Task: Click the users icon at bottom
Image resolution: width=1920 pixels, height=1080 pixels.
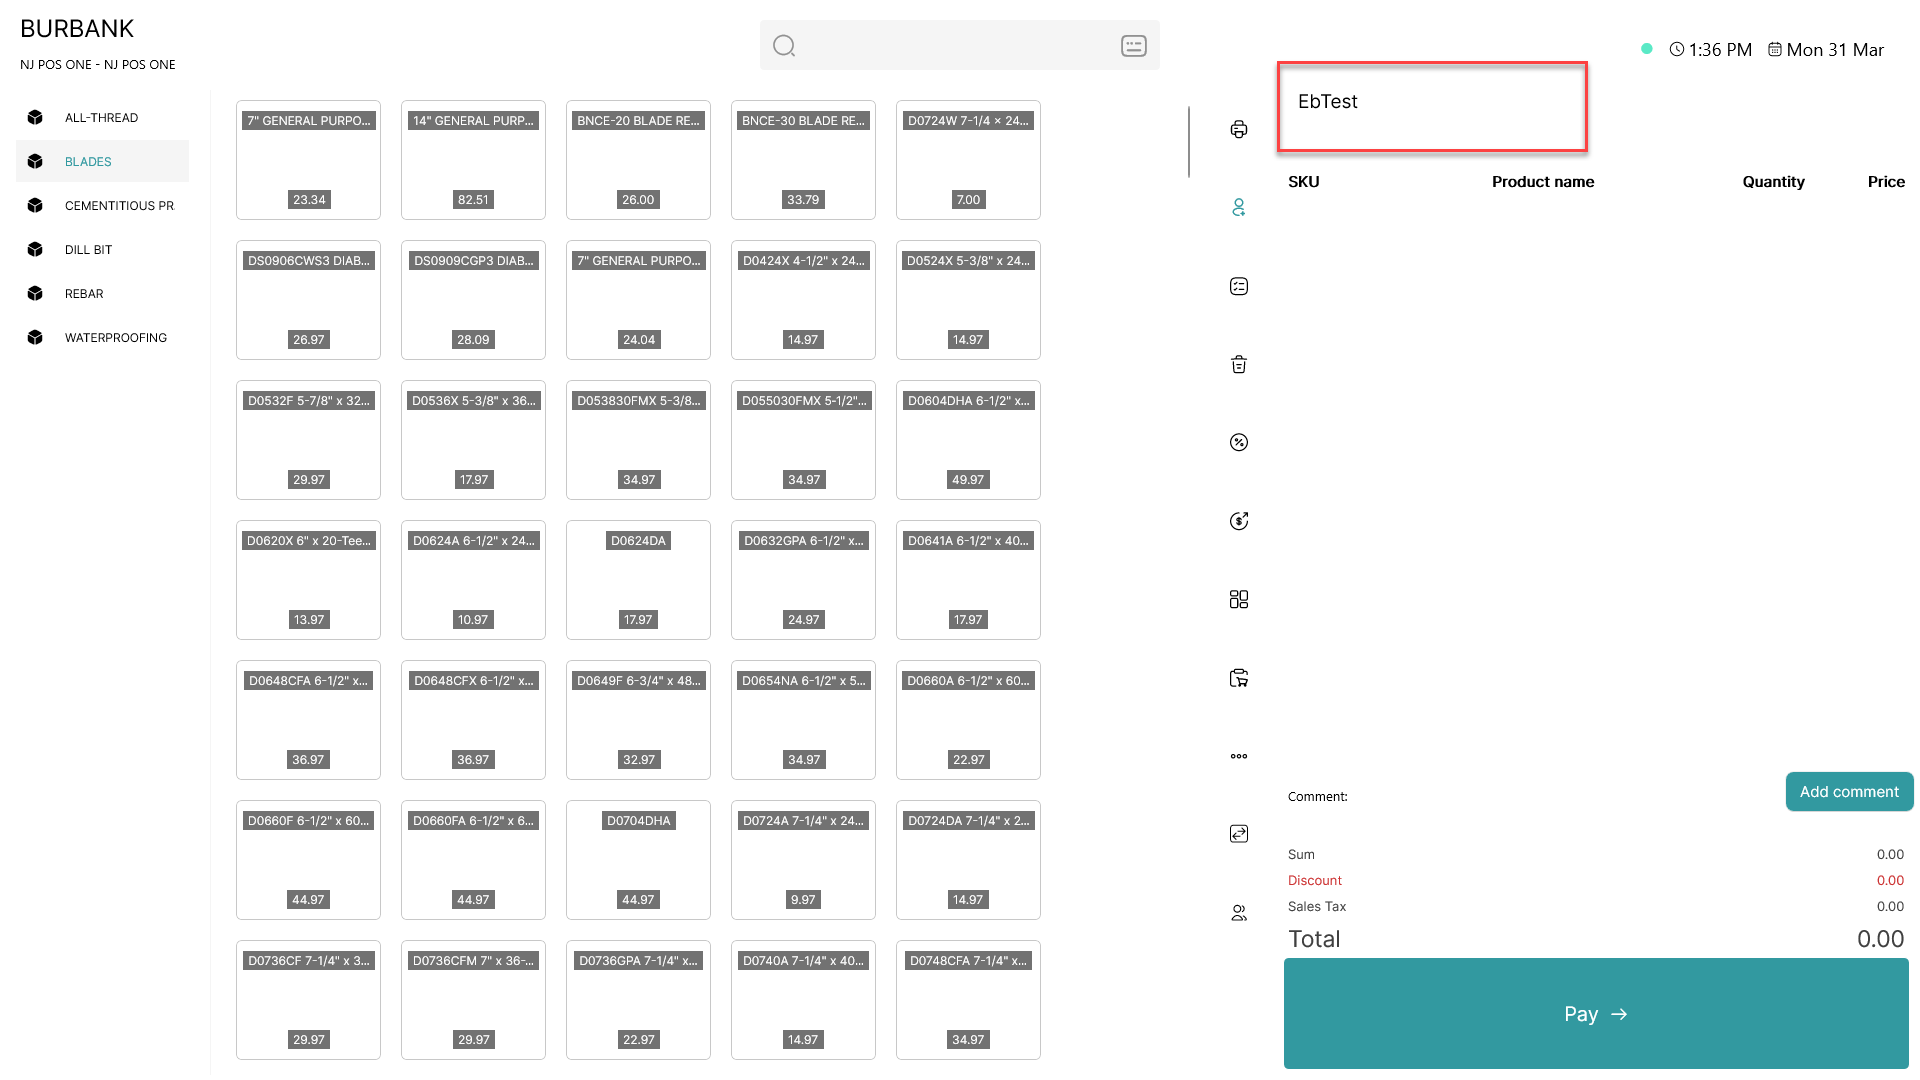Action: pos(1239,913)
